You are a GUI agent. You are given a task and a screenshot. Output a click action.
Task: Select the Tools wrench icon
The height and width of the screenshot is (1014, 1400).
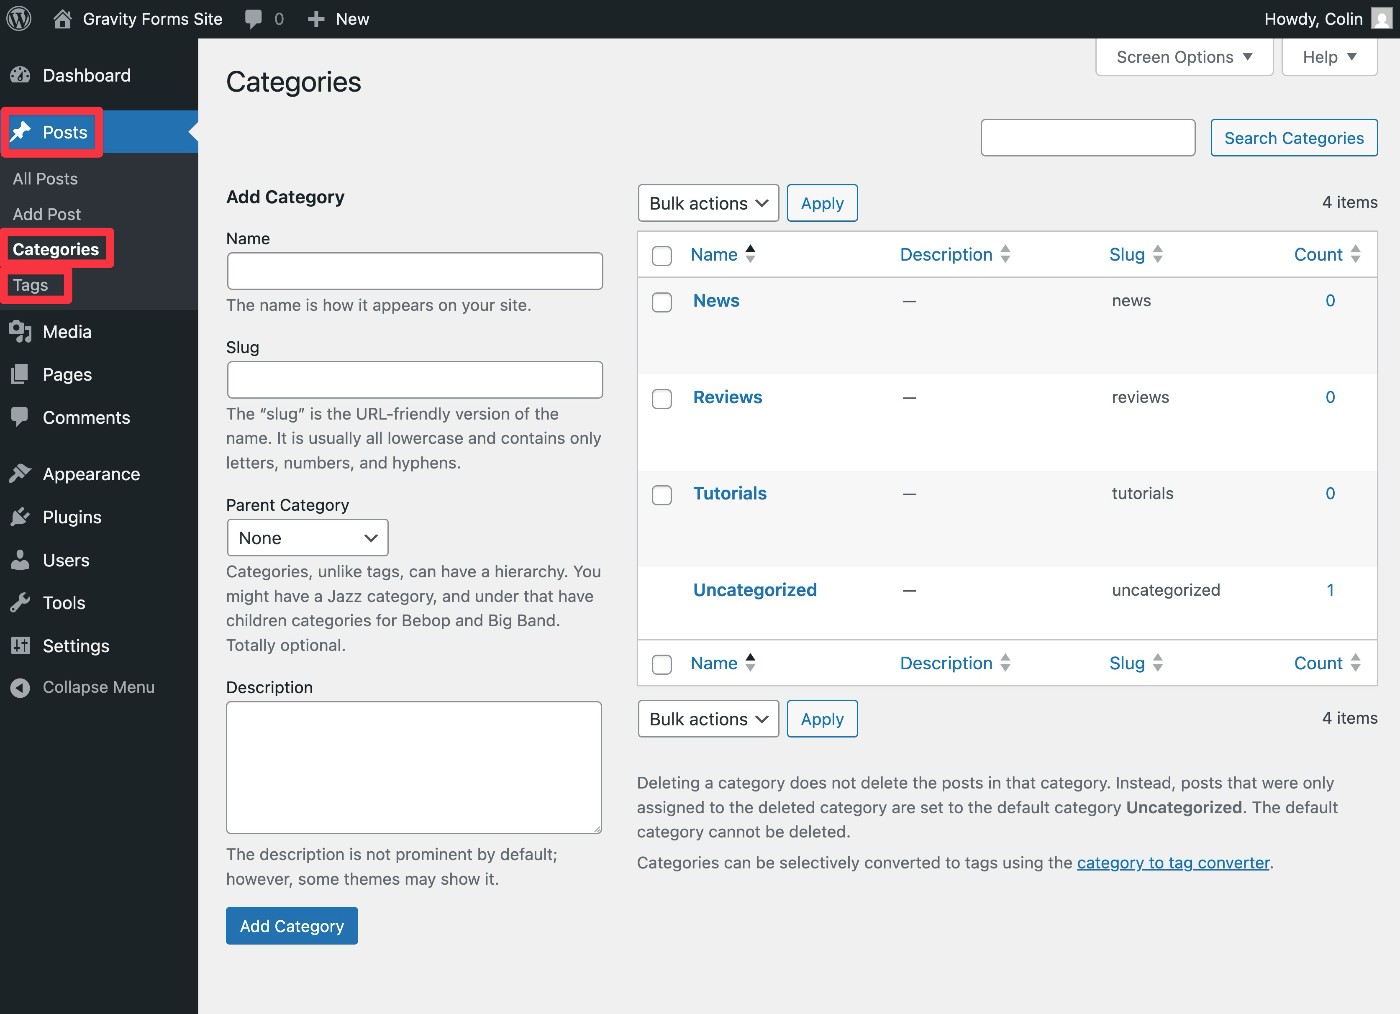coord(20,603)
